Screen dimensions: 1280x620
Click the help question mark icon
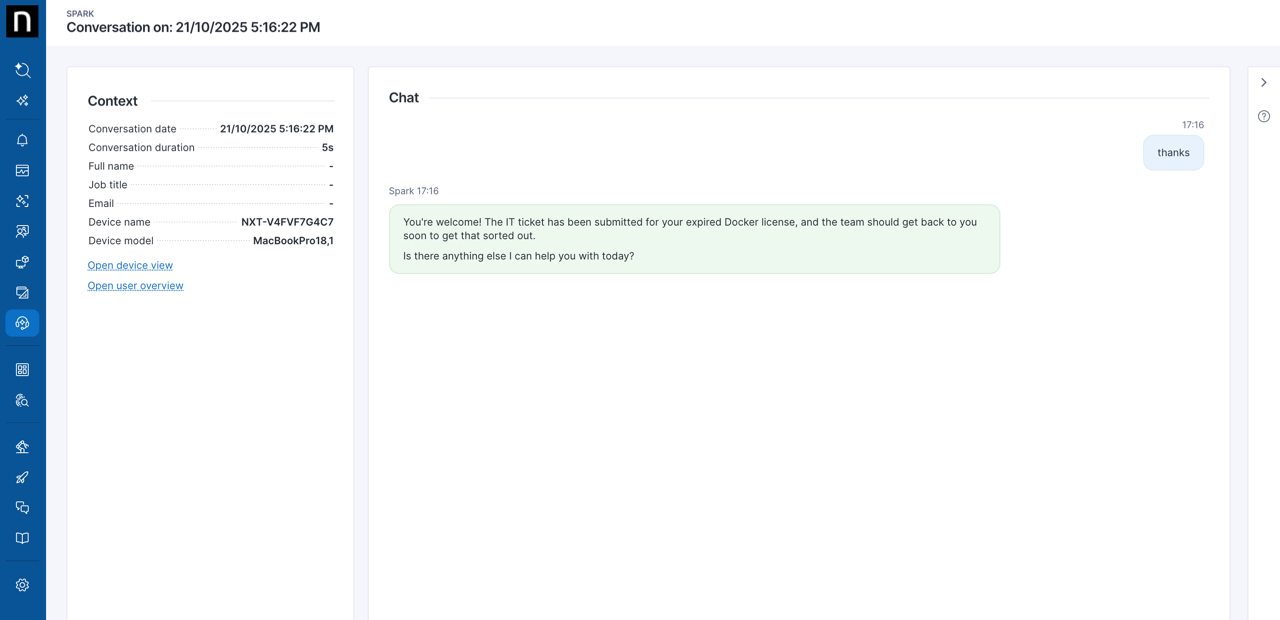click(x=1264, y=117)
